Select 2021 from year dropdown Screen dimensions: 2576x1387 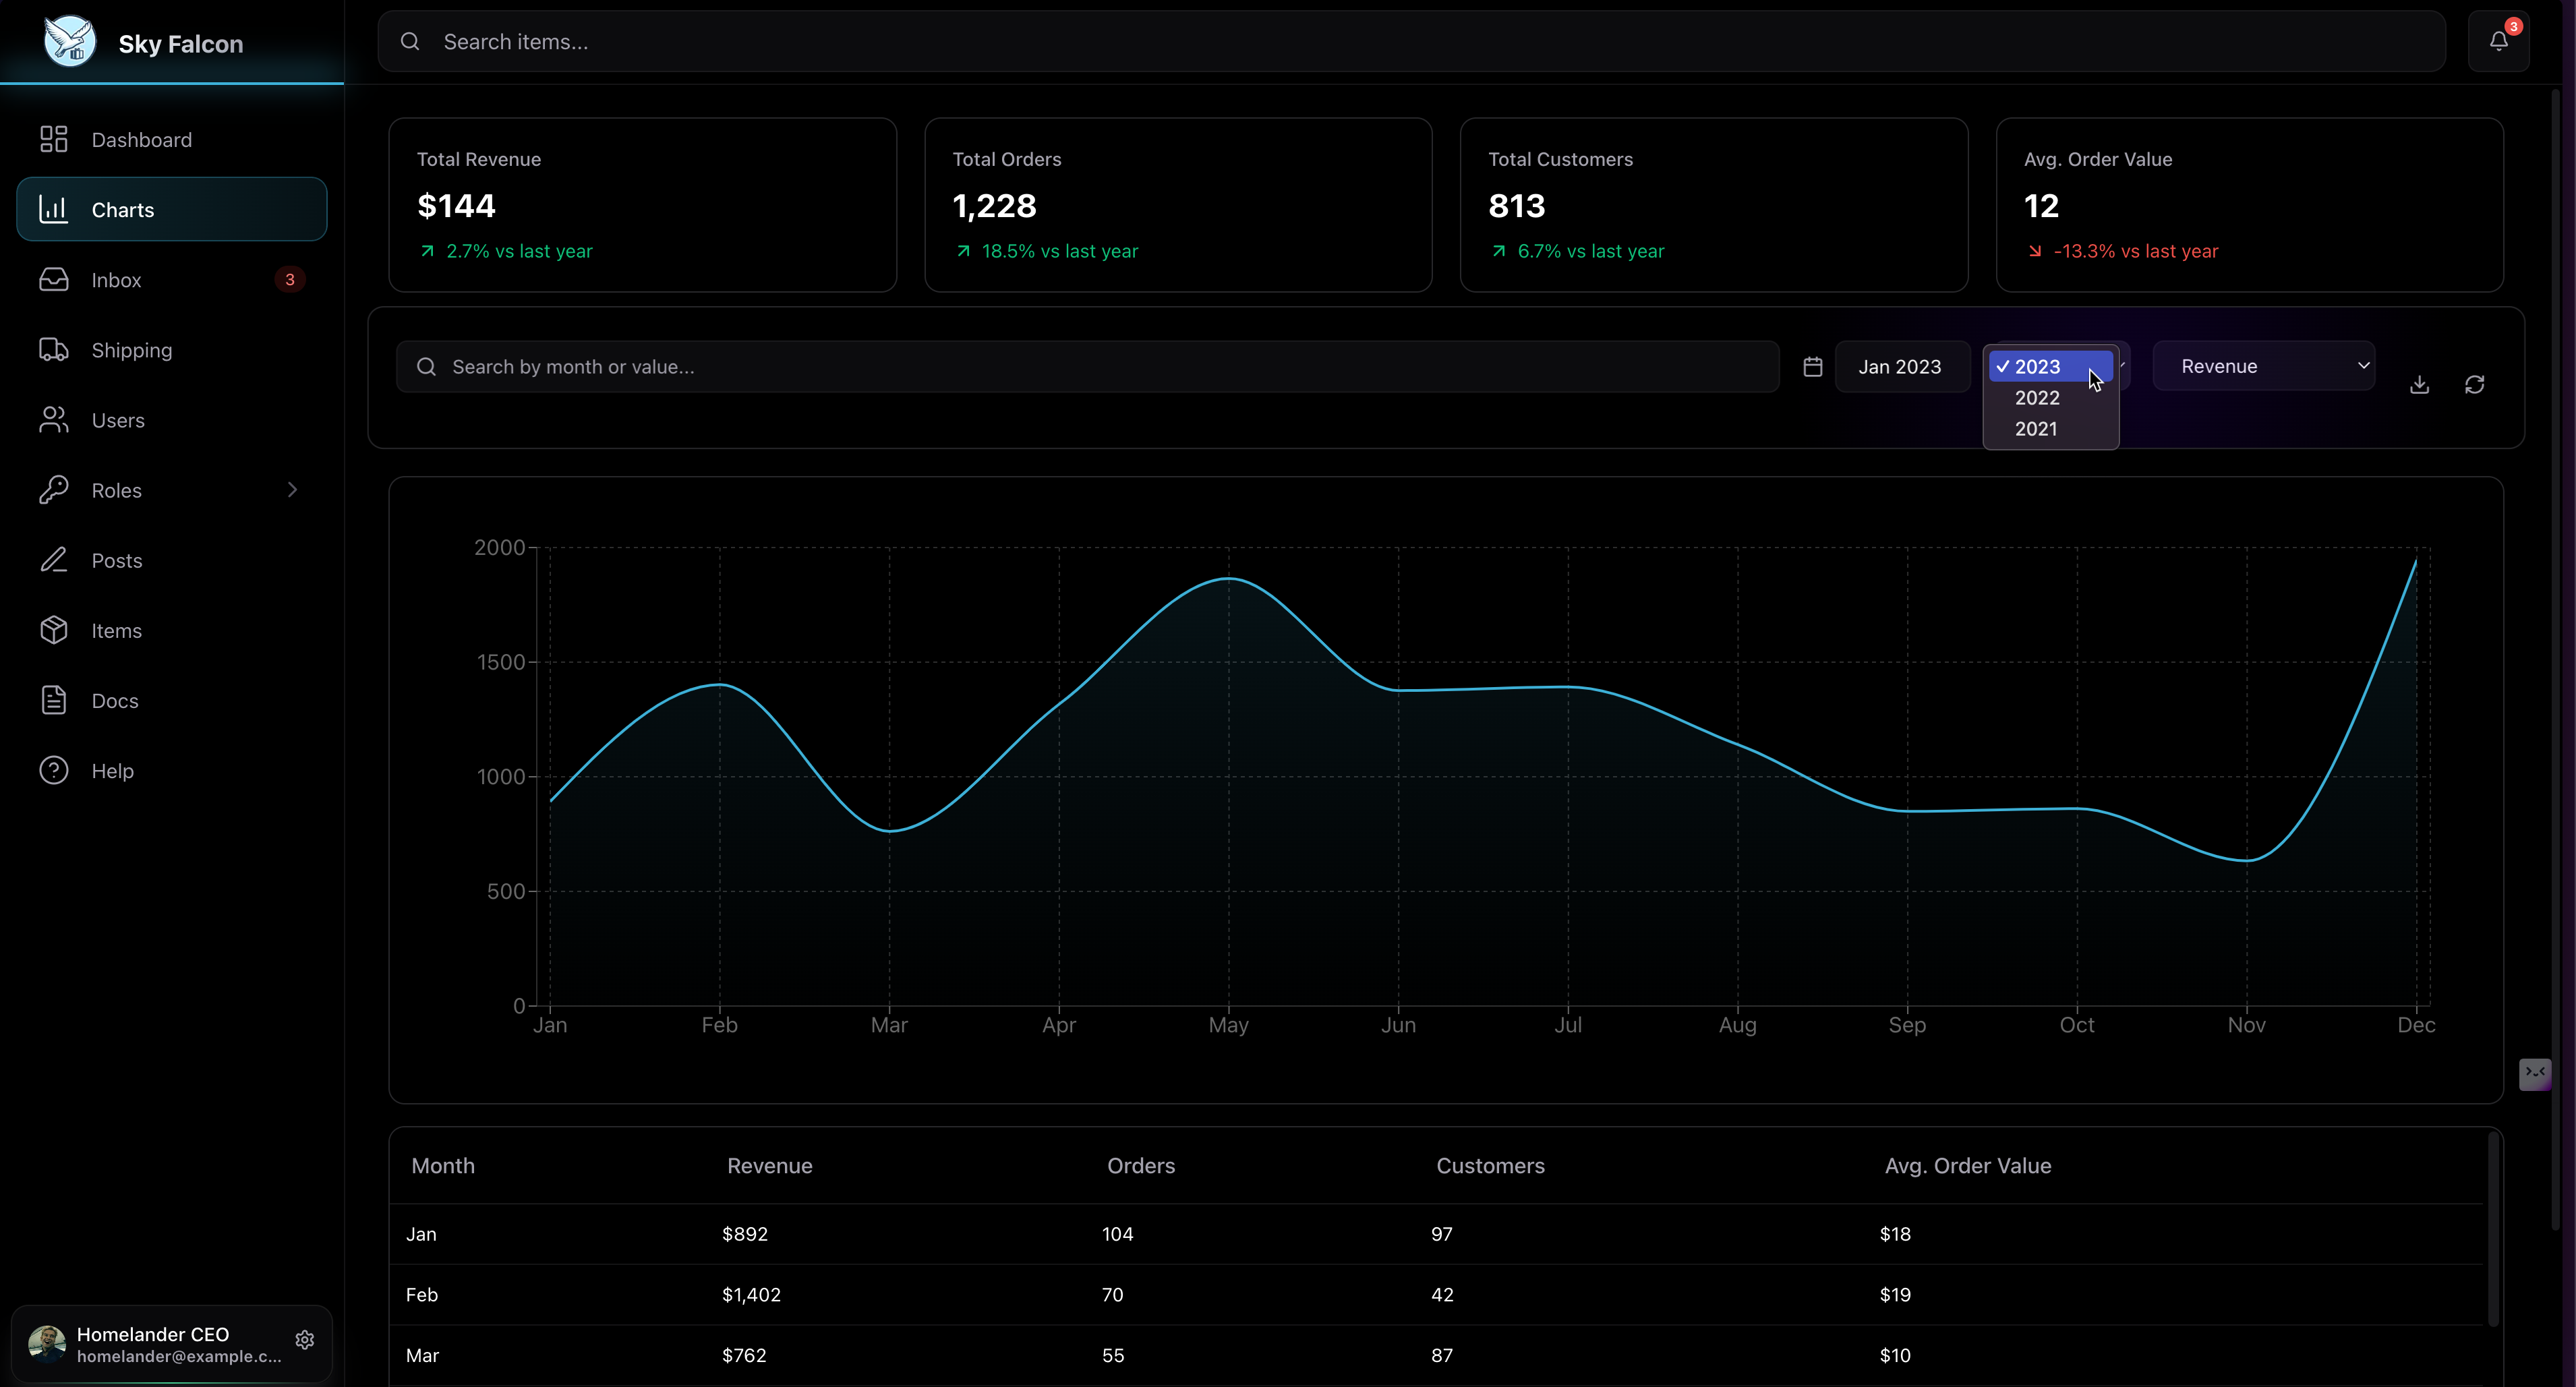(x=2050, y=429)
